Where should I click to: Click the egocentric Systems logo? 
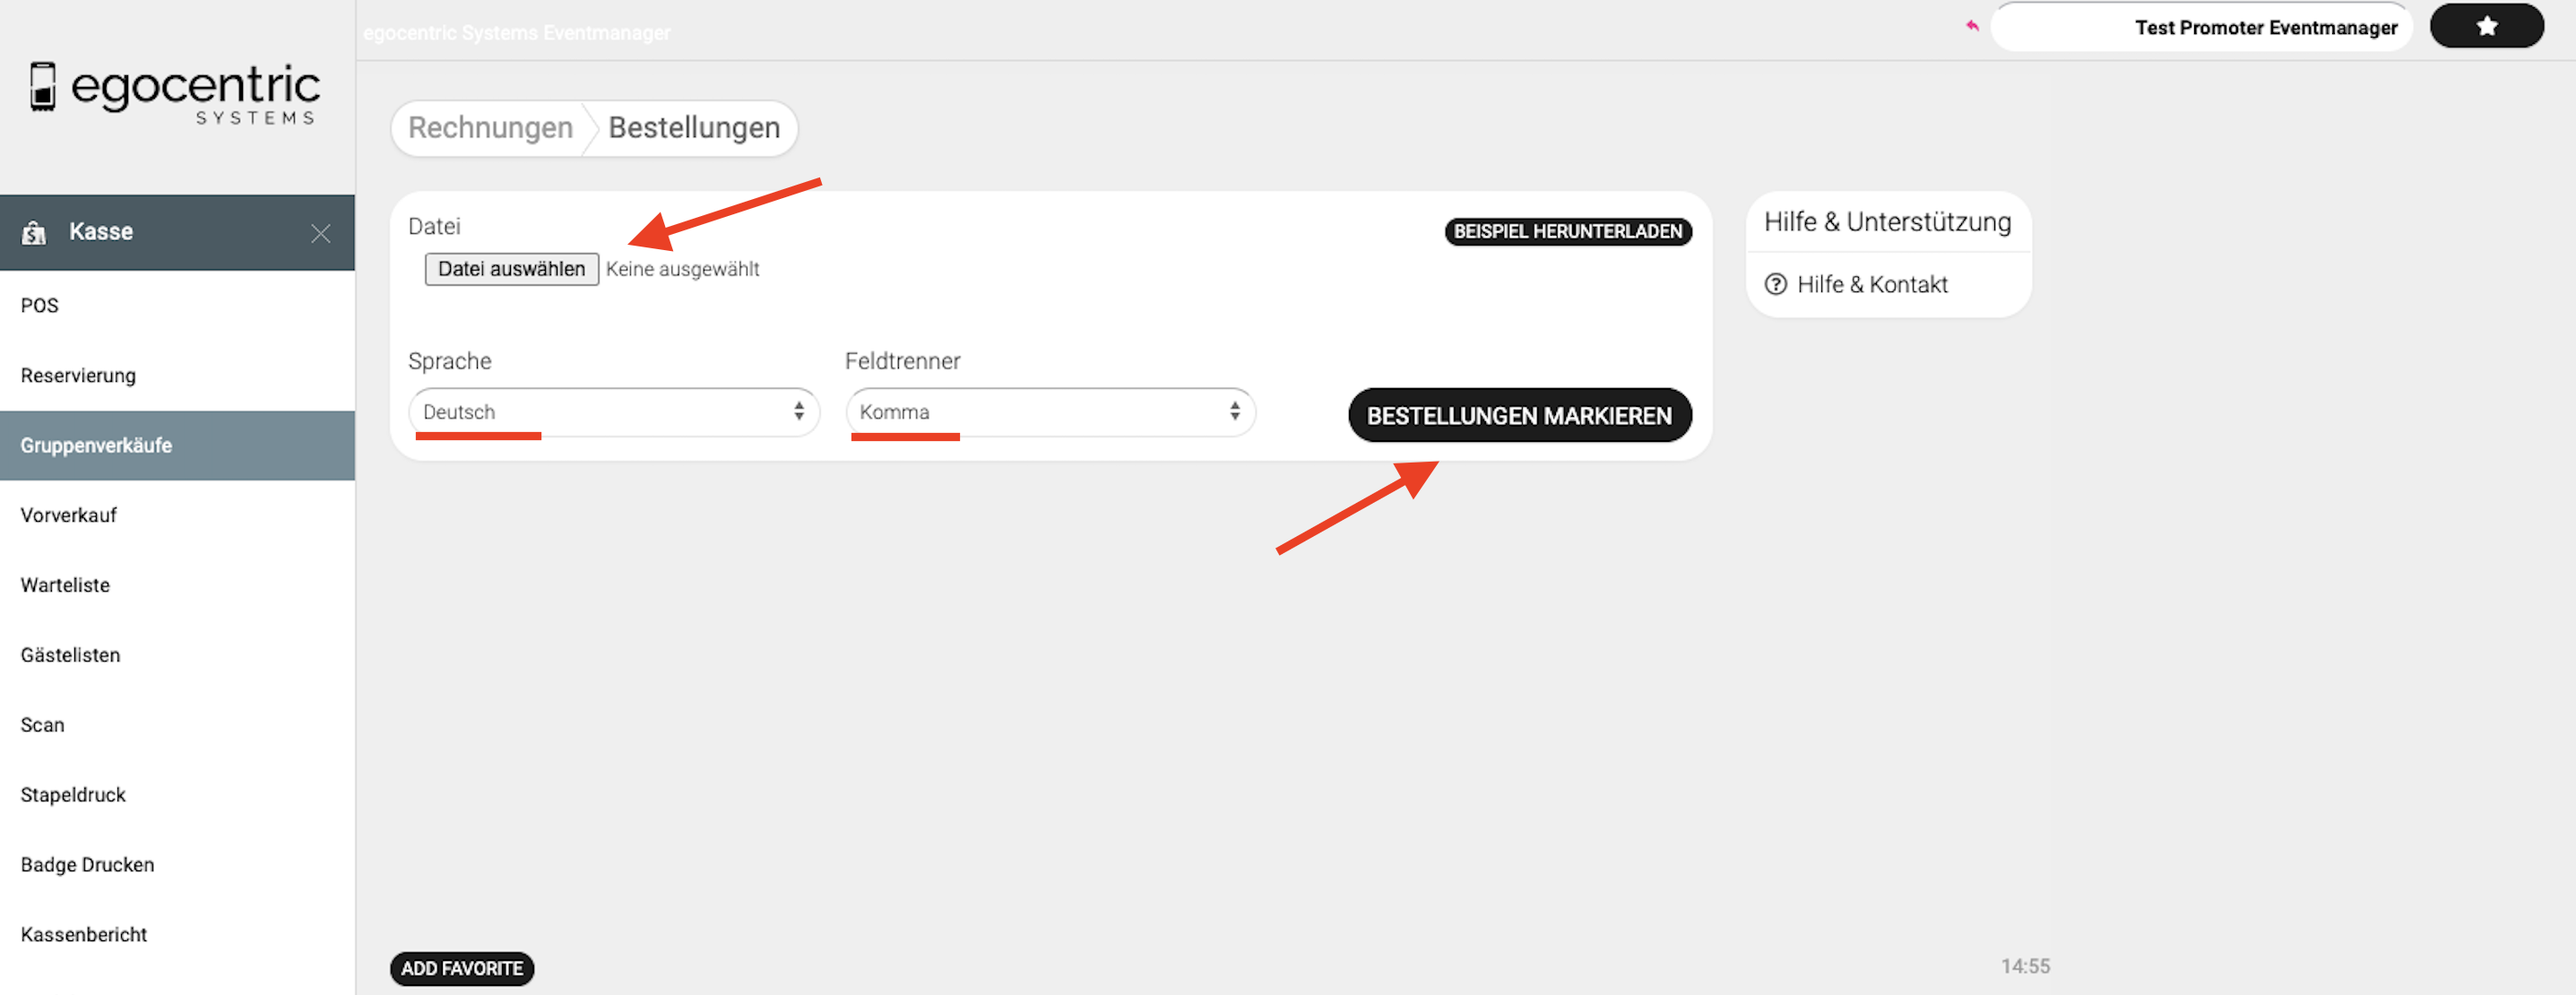pos(176,94)
